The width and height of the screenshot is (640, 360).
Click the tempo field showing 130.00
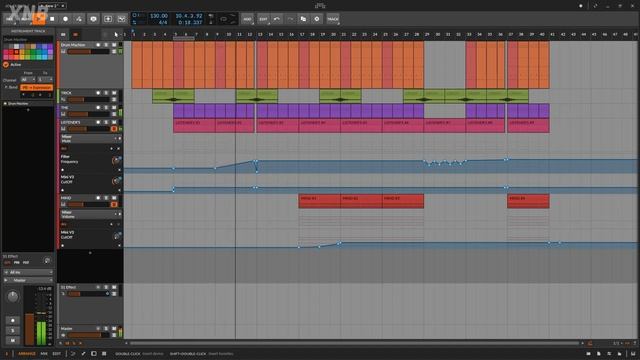(x=159, y=16)
